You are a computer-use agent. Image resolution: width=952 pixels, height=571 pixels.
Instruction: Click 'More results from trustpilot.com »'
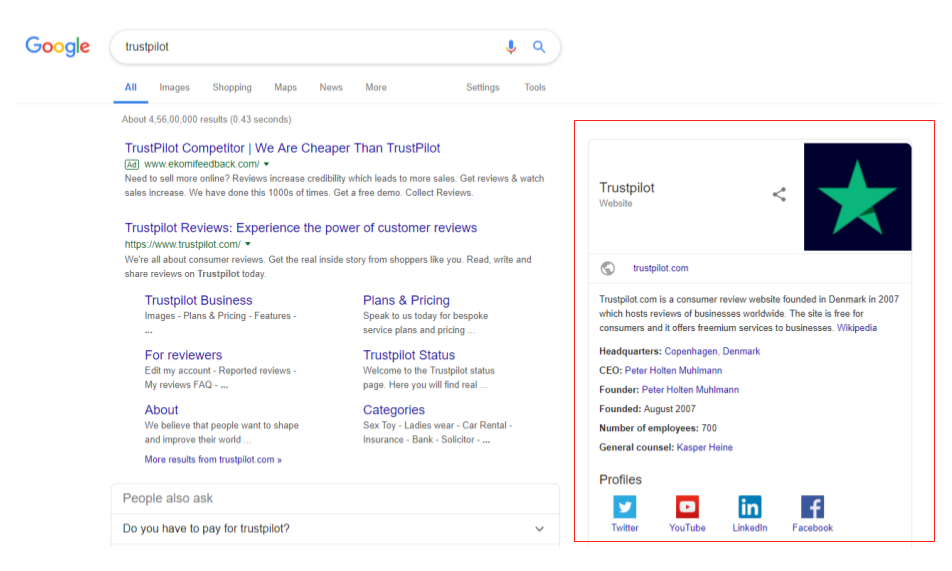[x=213, y=459]
